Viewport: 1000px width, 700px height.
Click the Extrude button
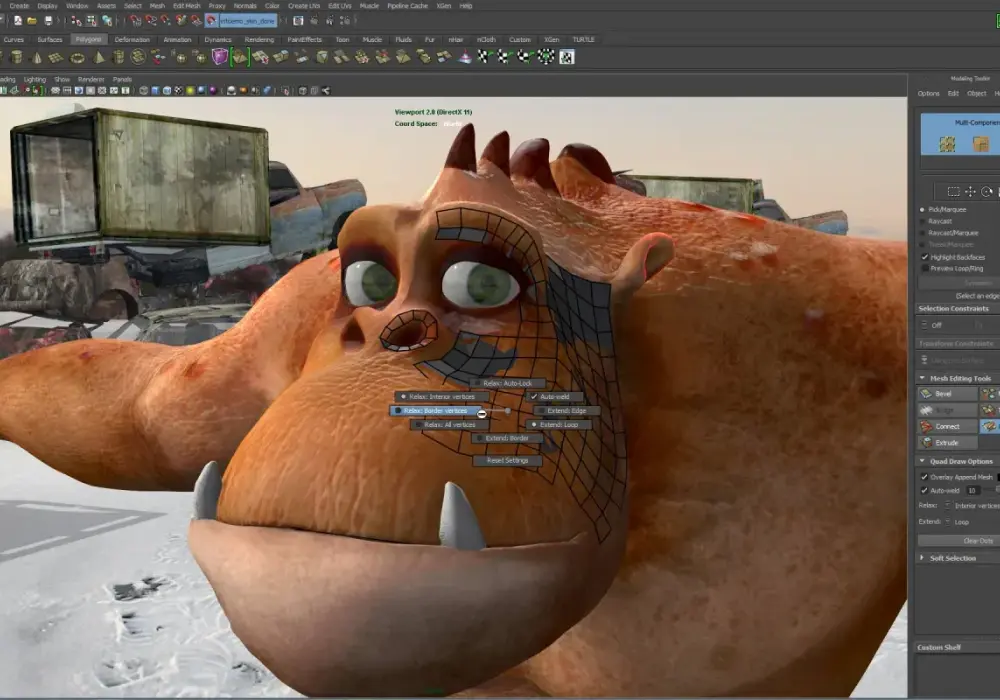948,442
